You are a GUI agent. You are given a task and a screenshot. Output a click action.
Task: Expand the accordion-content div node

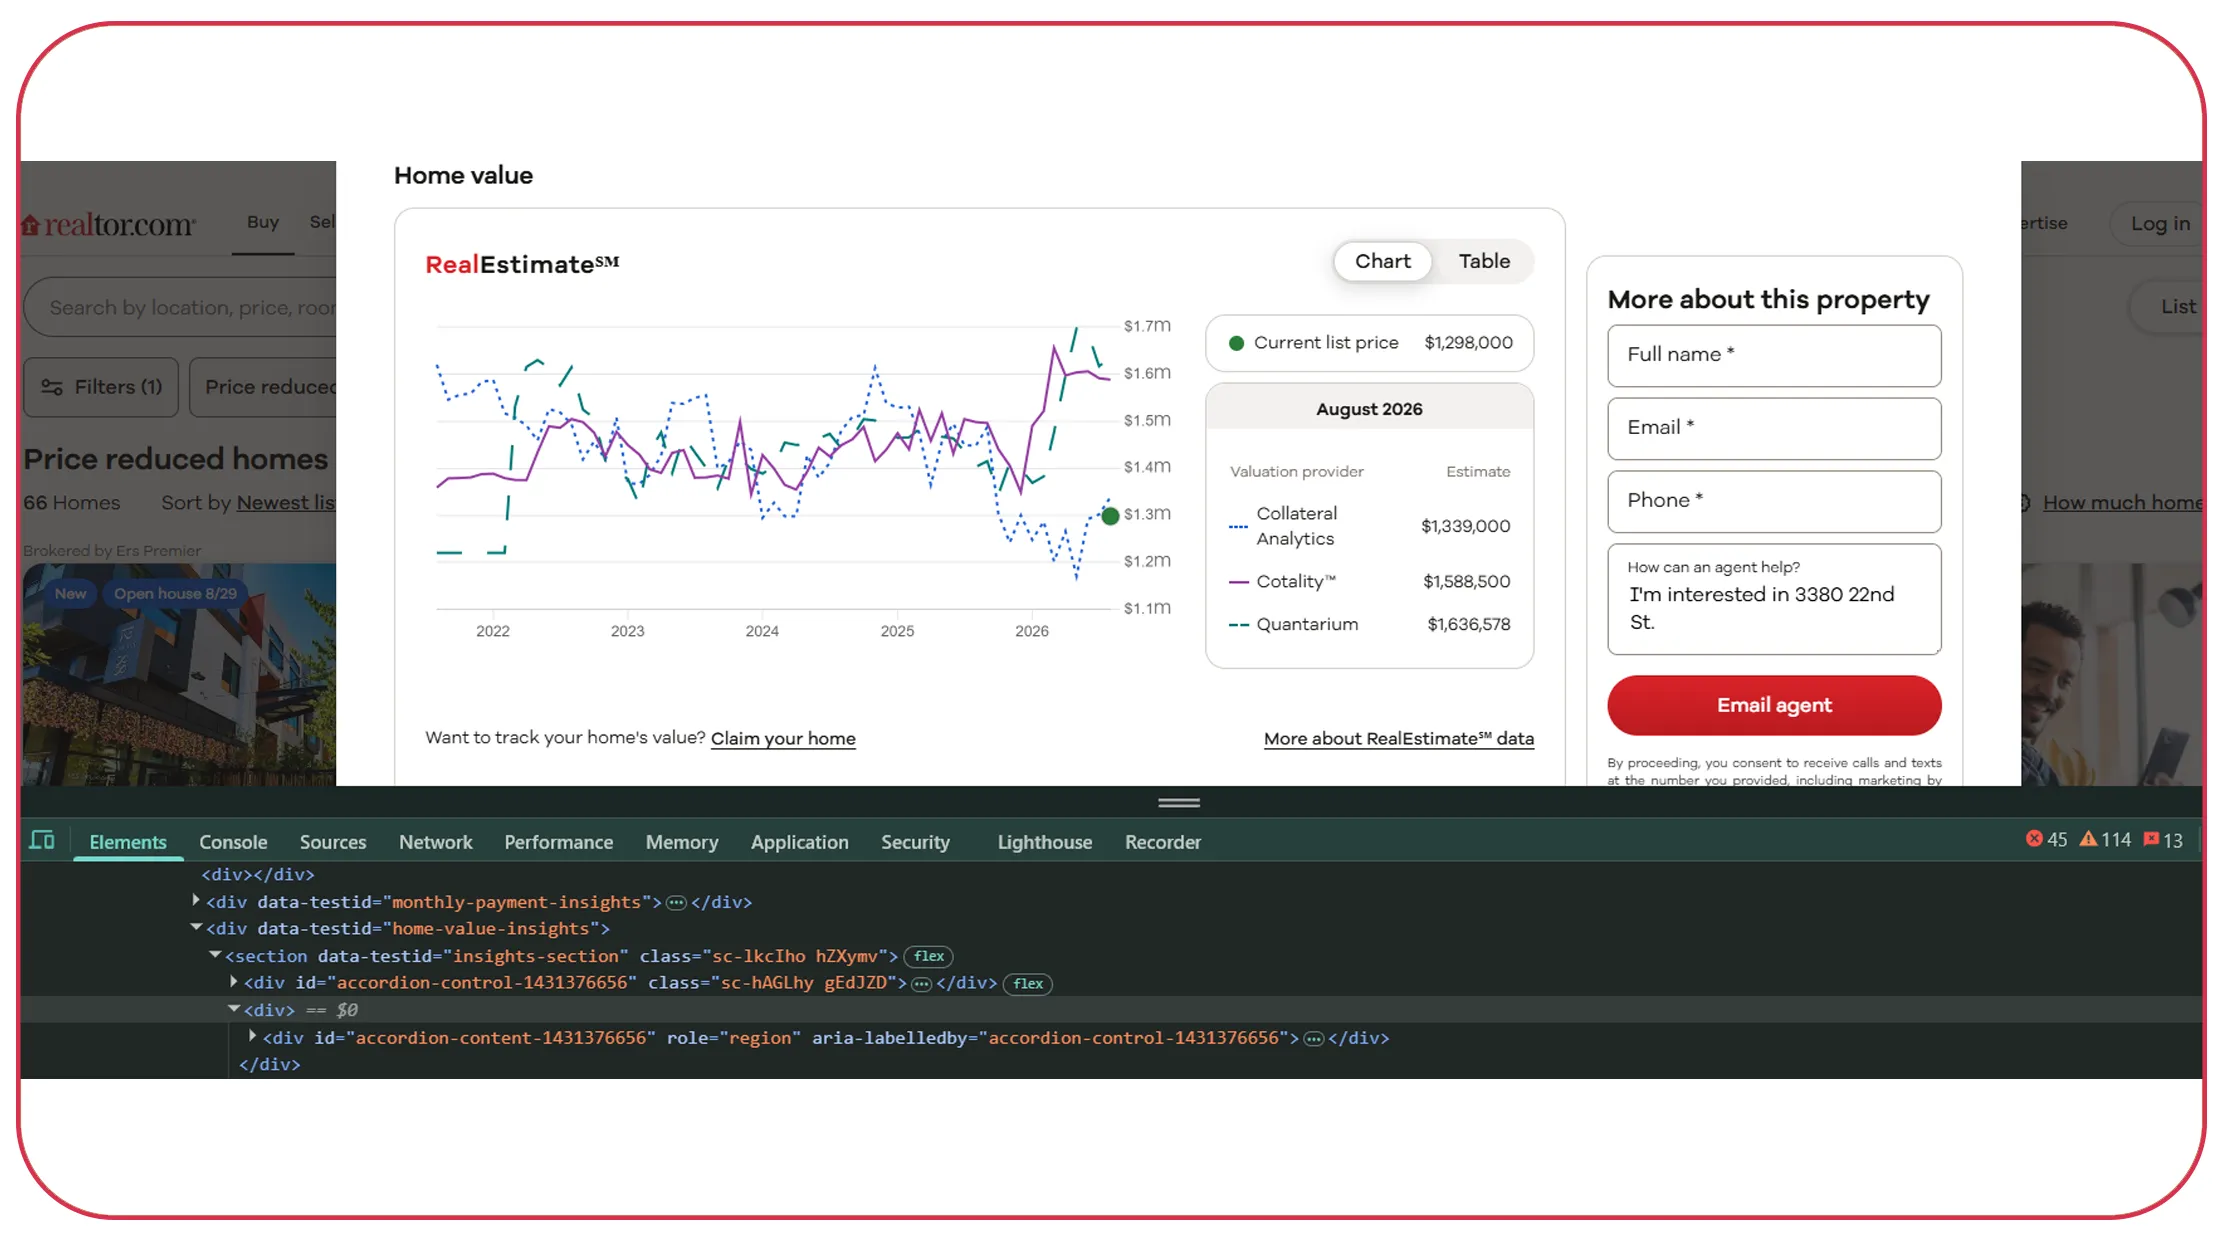(253, 1036)
